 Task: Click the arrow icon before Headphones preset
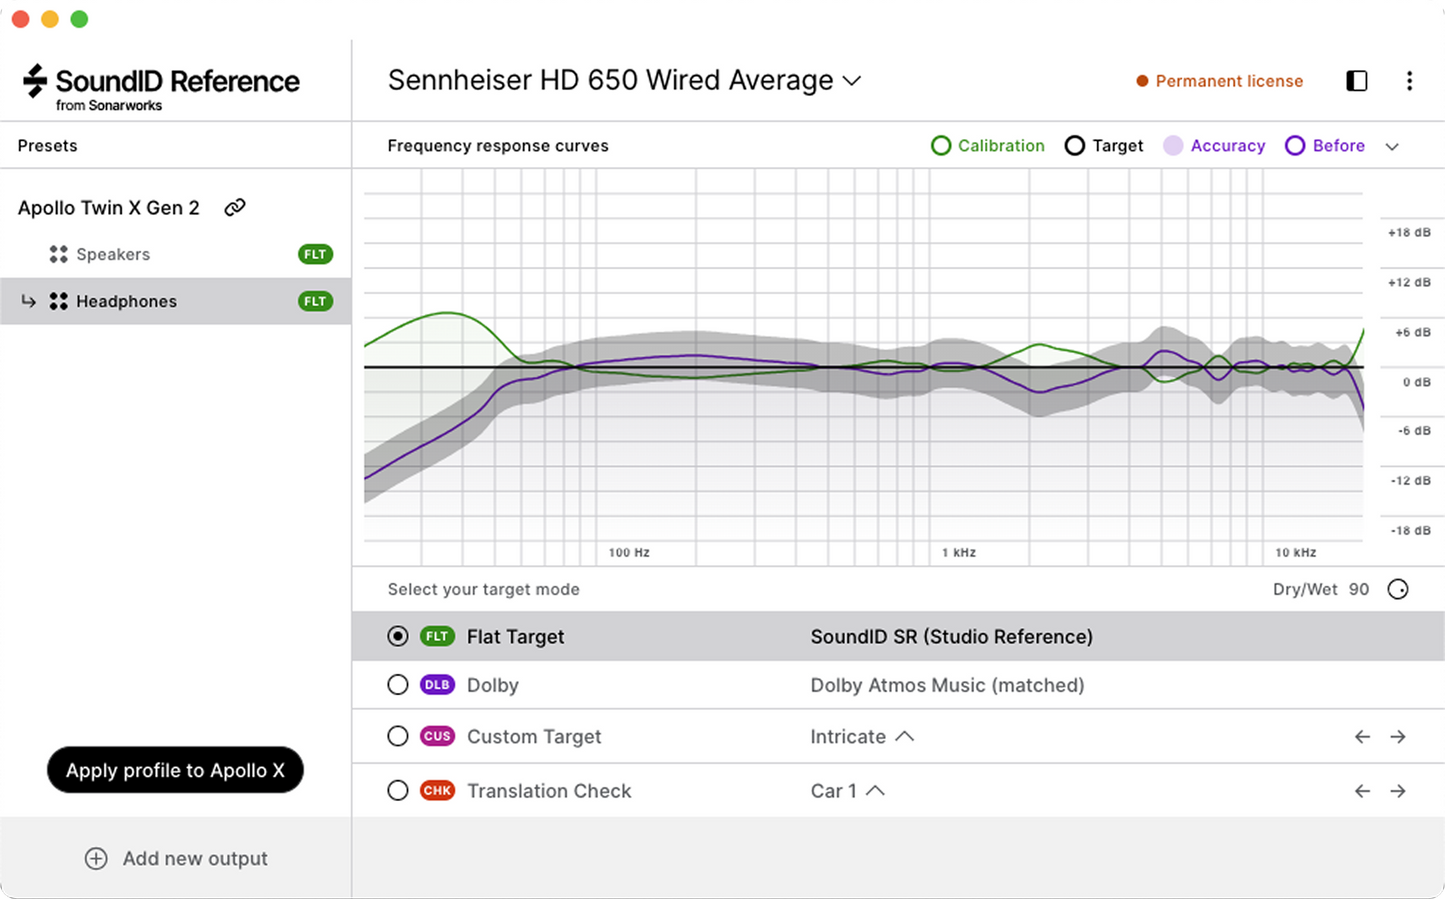pyautogui.click(x=29, y=301)
